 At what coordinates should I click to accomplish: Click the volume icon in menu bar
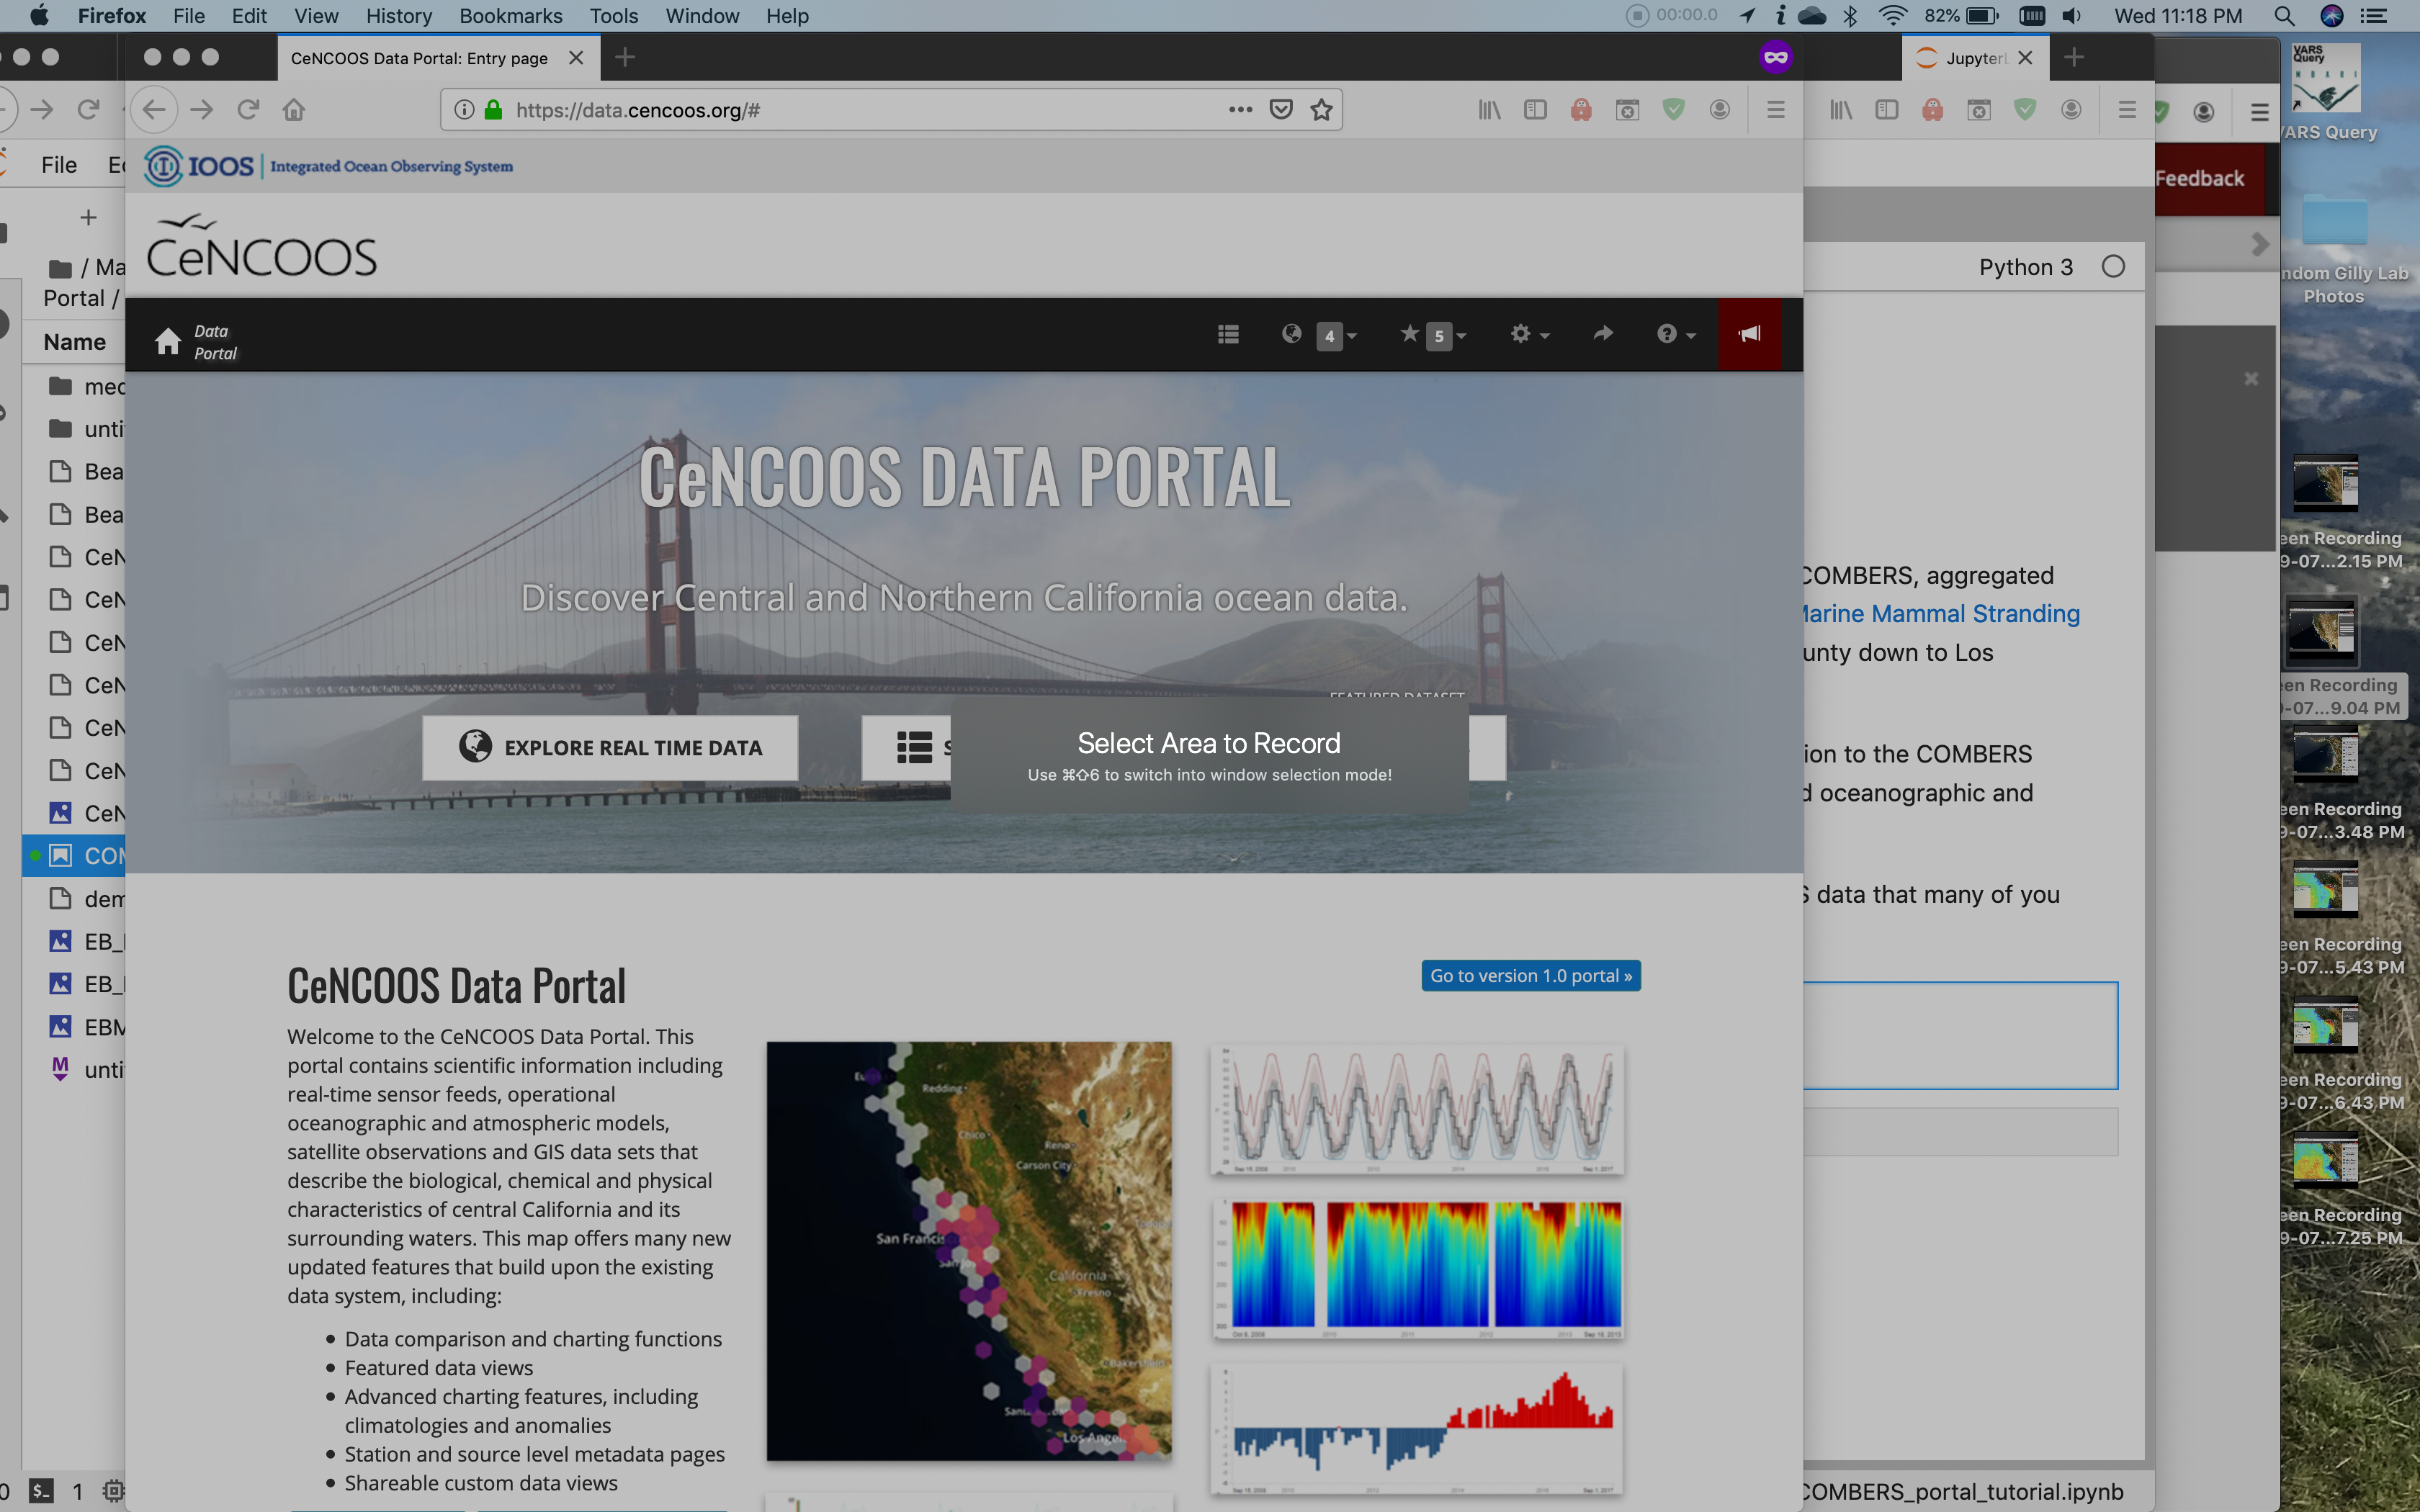point(2072,15)
